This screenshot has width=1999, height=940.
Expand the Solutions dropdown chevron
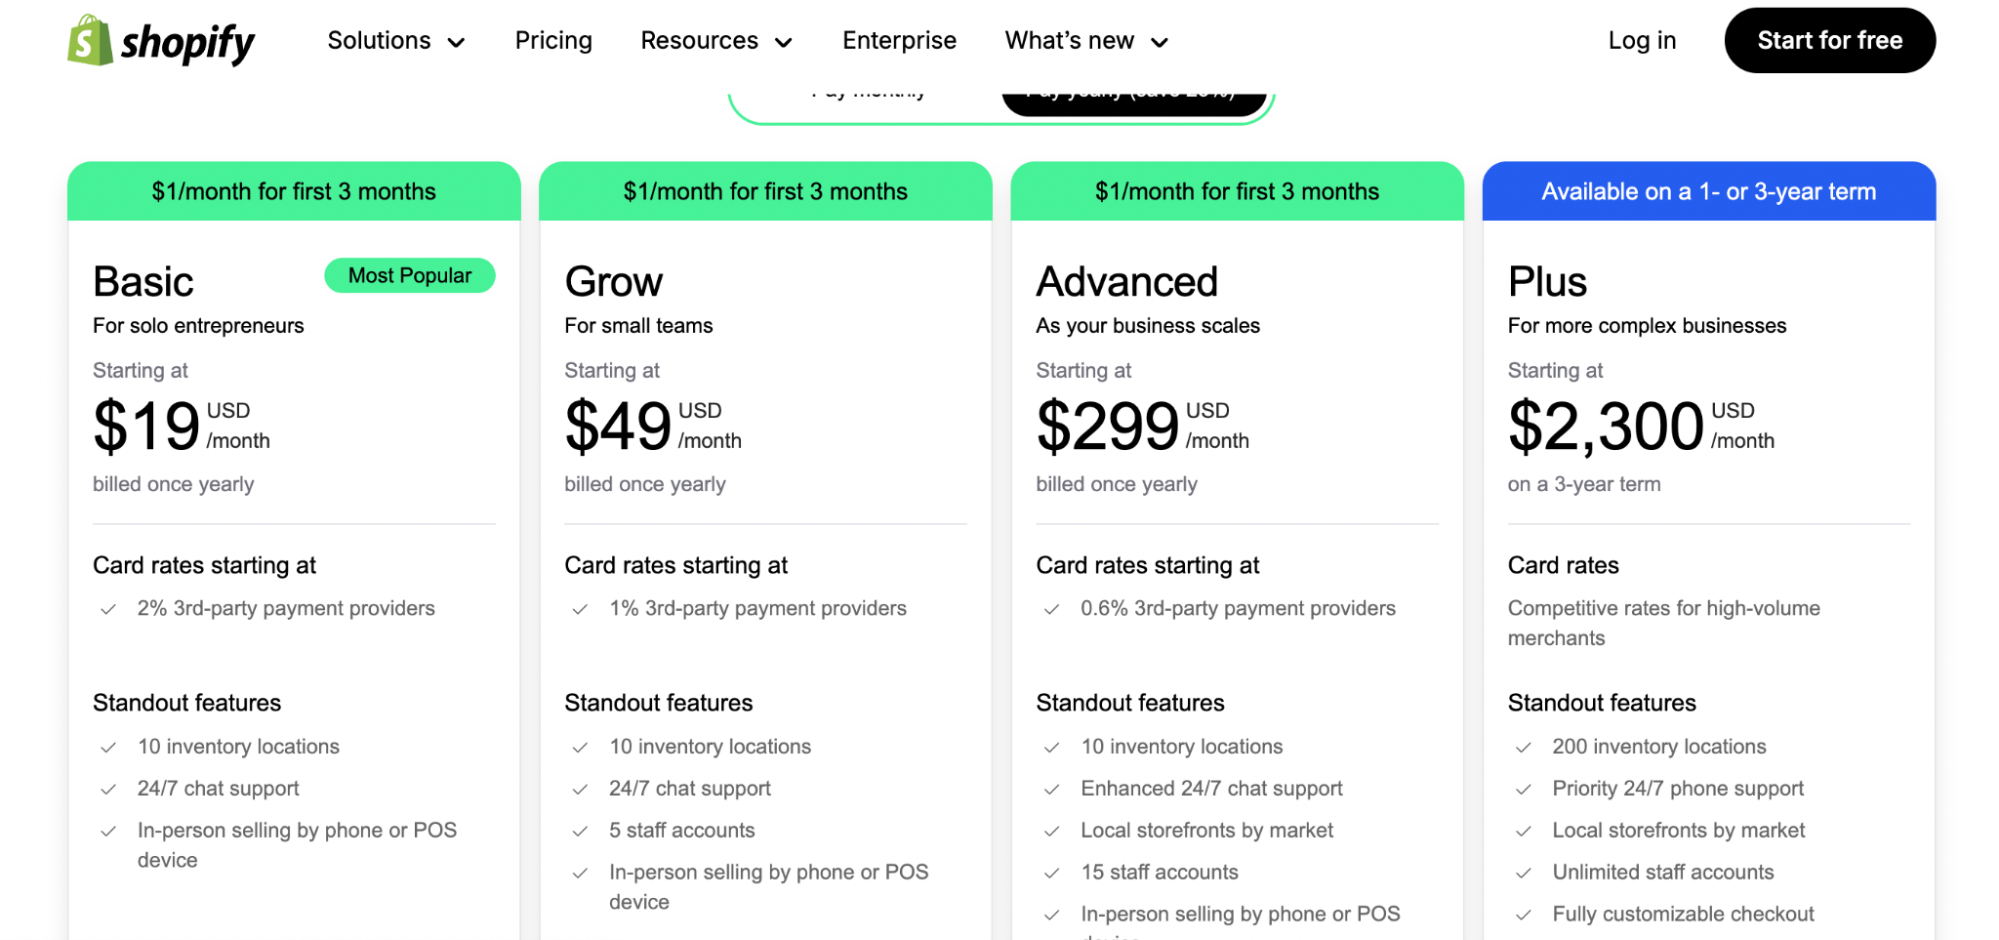tap(456, 42)
